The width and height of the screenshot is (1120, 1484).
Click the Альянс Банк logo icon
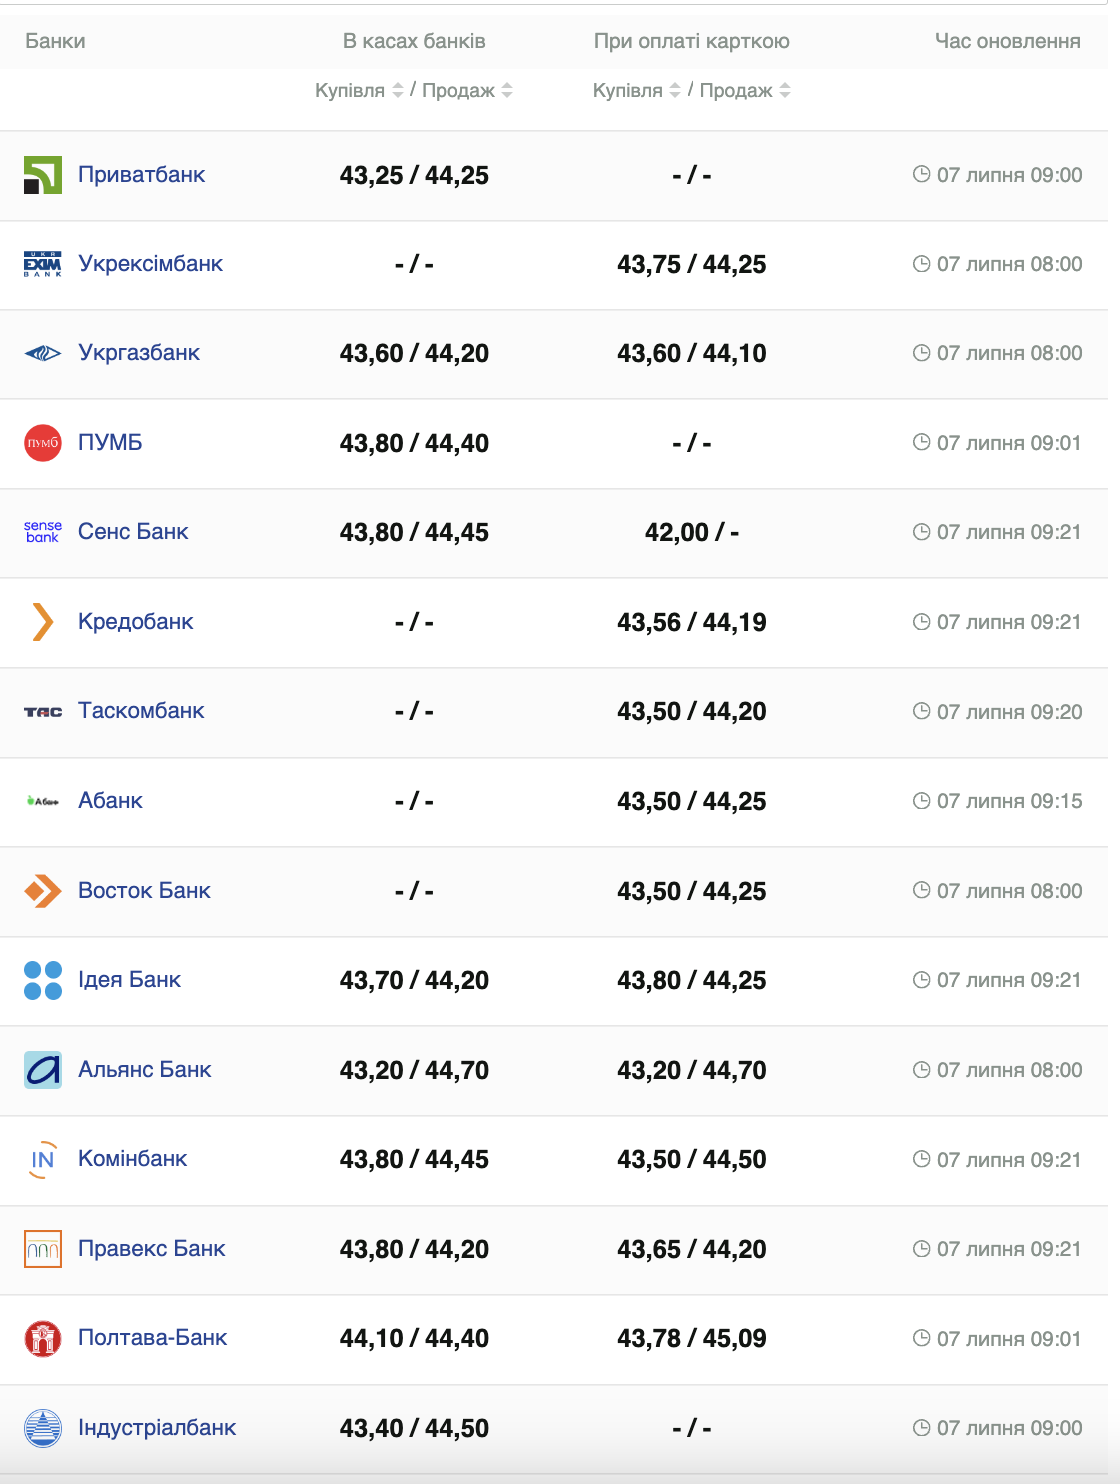click(43, 1070)
